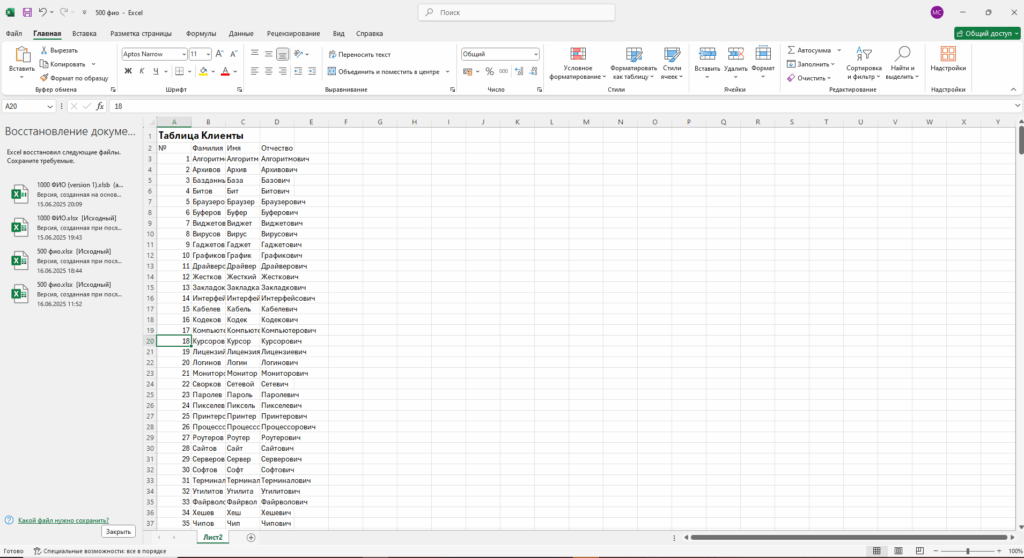Open the Fill (Заполнить) dropdown
The width and height of the screenshot is (1024, 558).
tap(810, 64)
